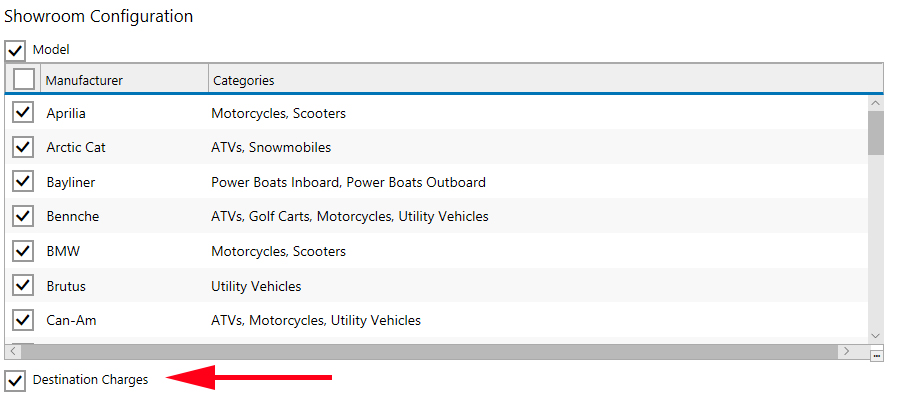Image resolution: width=902 pixels, height=393 pixels.
Task: Click Aprilia's 'Motorcycles, Scooters' cell
Action: click(x=278, y=113)
